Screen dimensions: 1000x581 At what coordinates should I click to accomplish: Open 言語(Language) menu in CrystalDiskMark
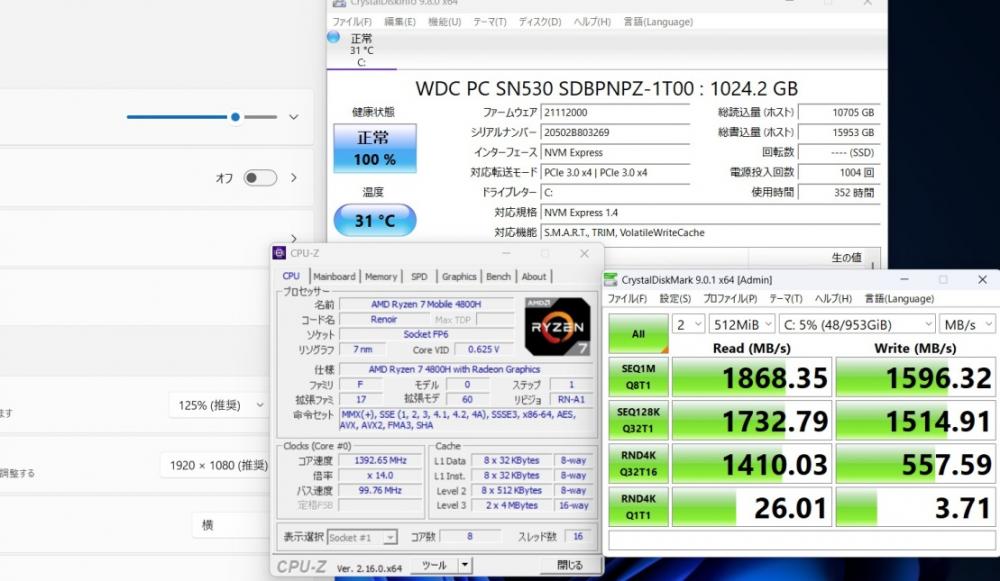[x=899, y=298]
